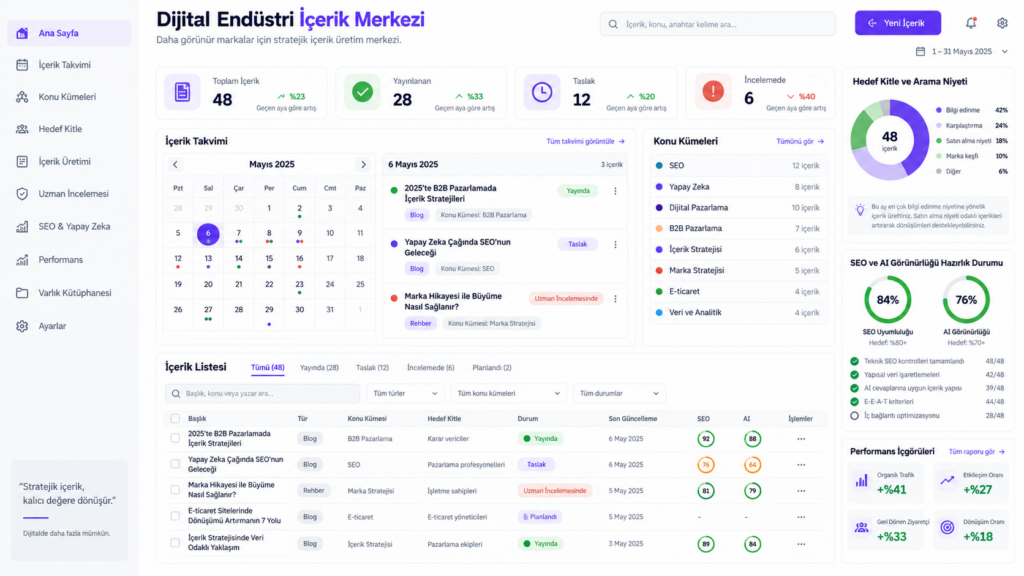Click the Taslak clock icon
This screenshot has width=1024, height=576.
[541, 92]
